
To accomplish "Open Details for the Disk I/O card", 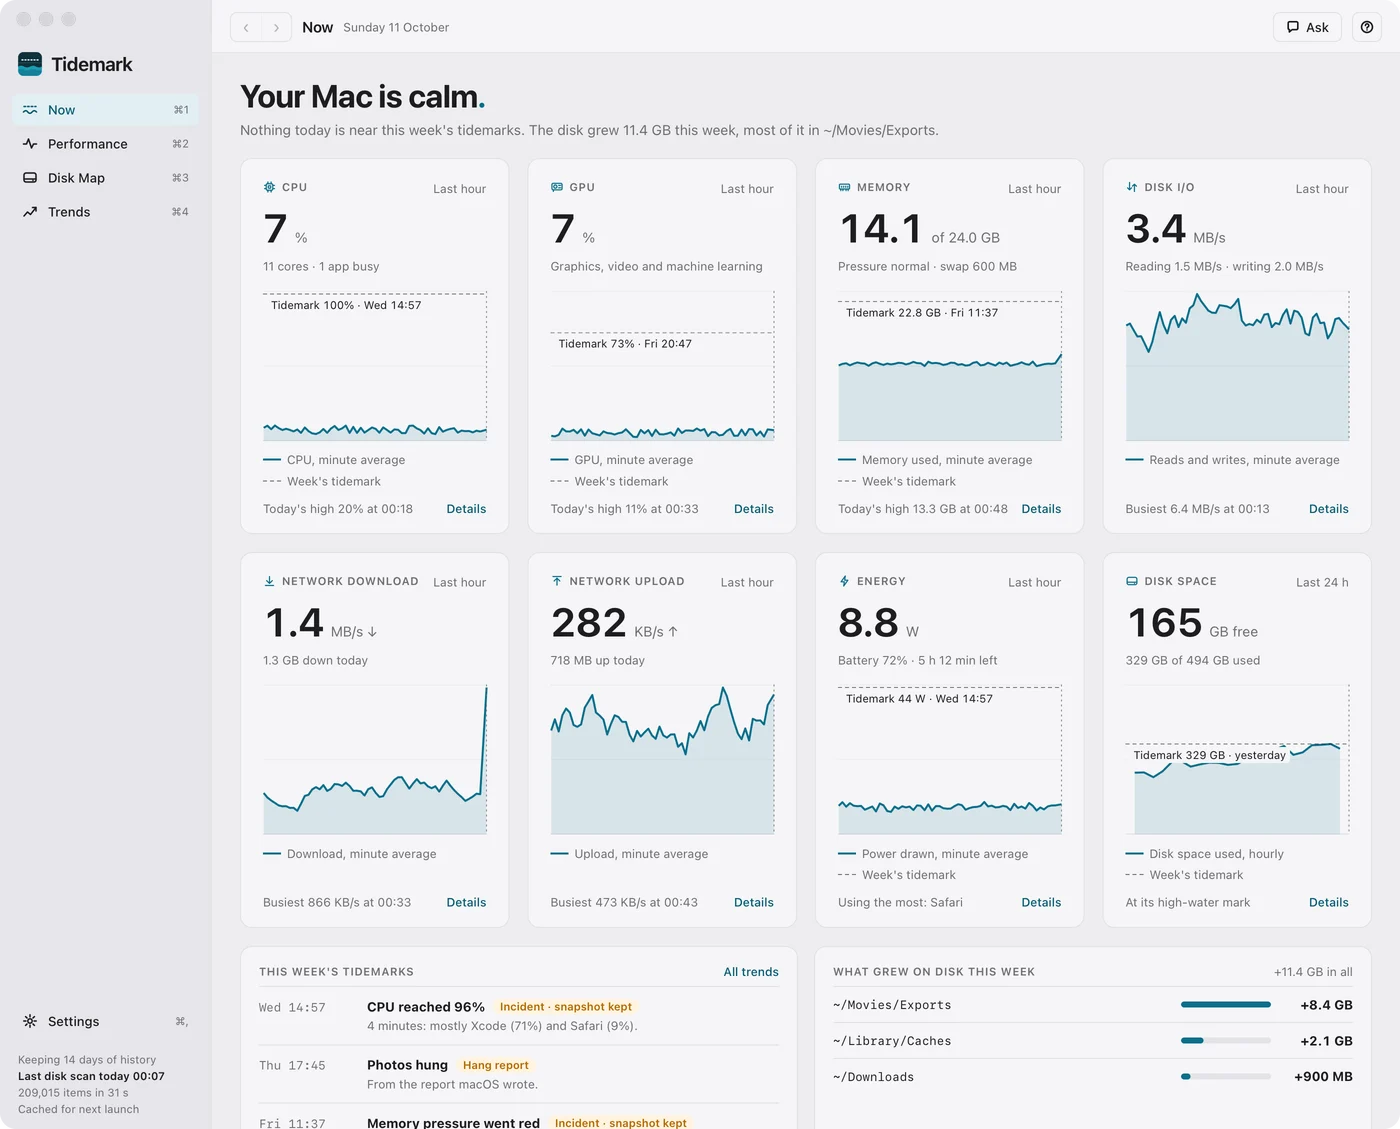I will coord(1329,509).
